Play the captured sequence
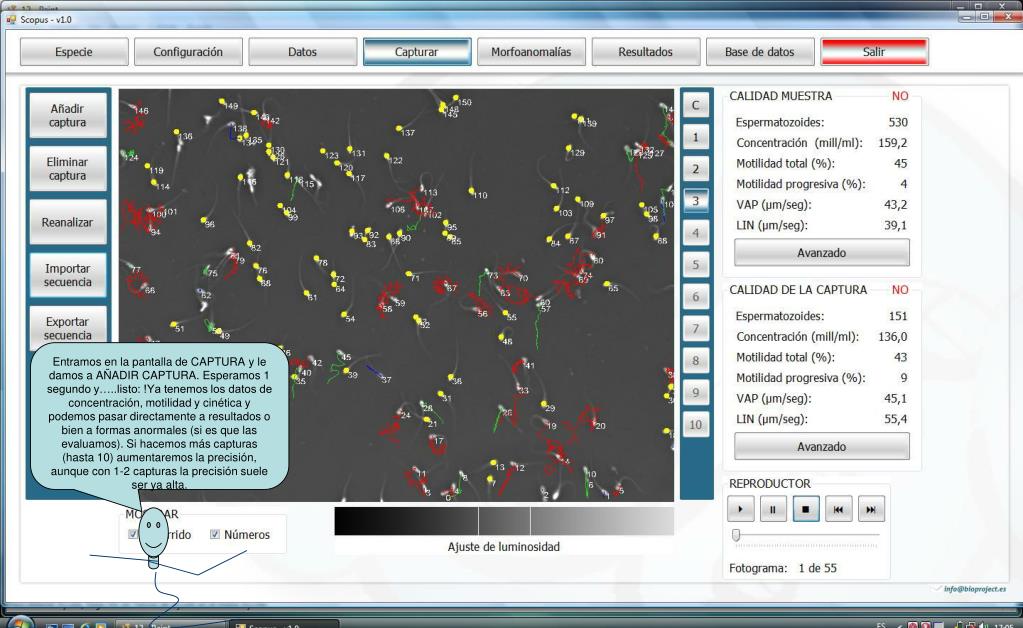Image resolution: width=1023 pixels, height=628 pixels. pos(741,509)
